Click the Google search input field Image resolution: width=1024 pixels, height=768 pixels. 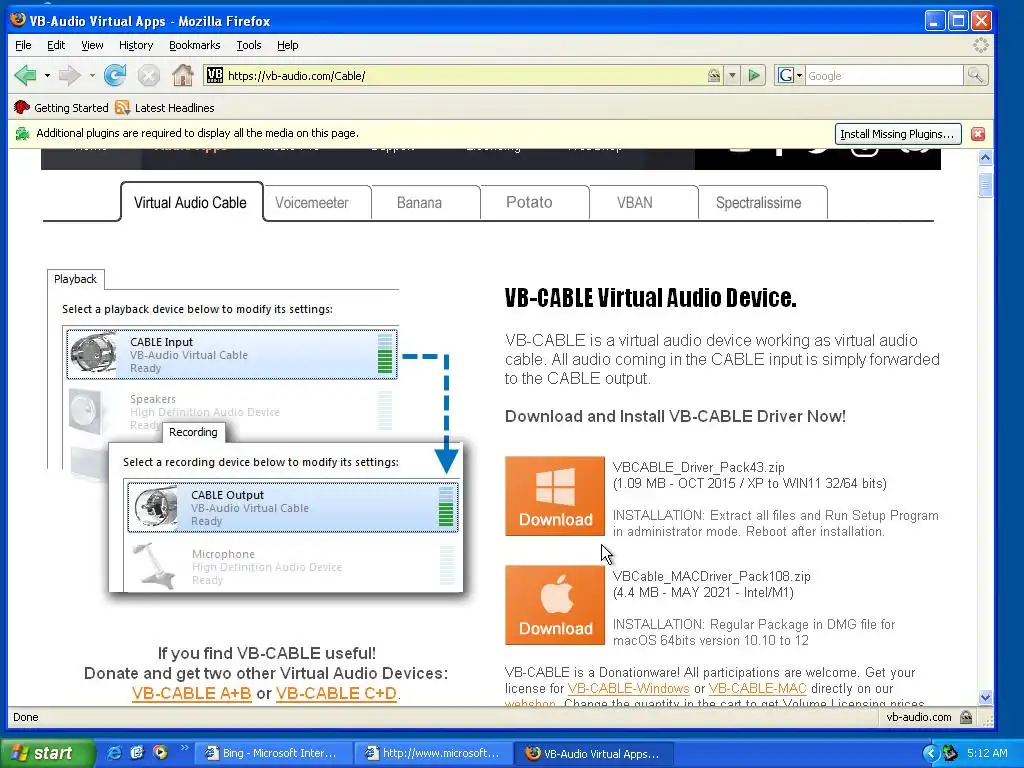884,76
